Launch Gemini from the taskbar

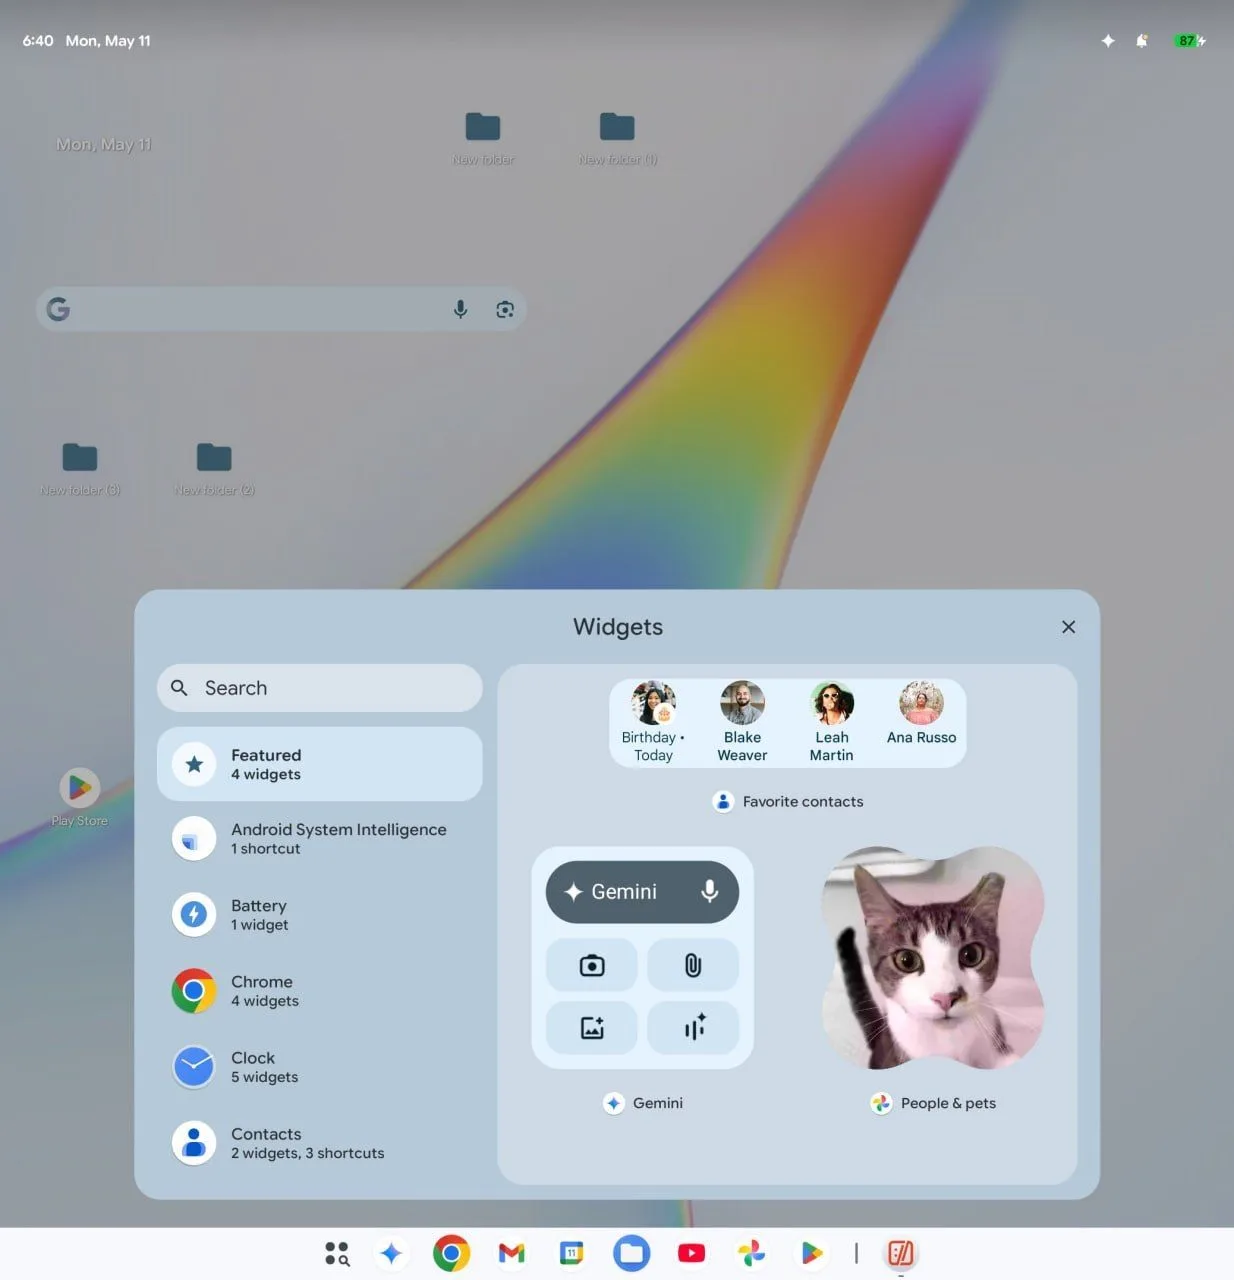coord(391,1253)
